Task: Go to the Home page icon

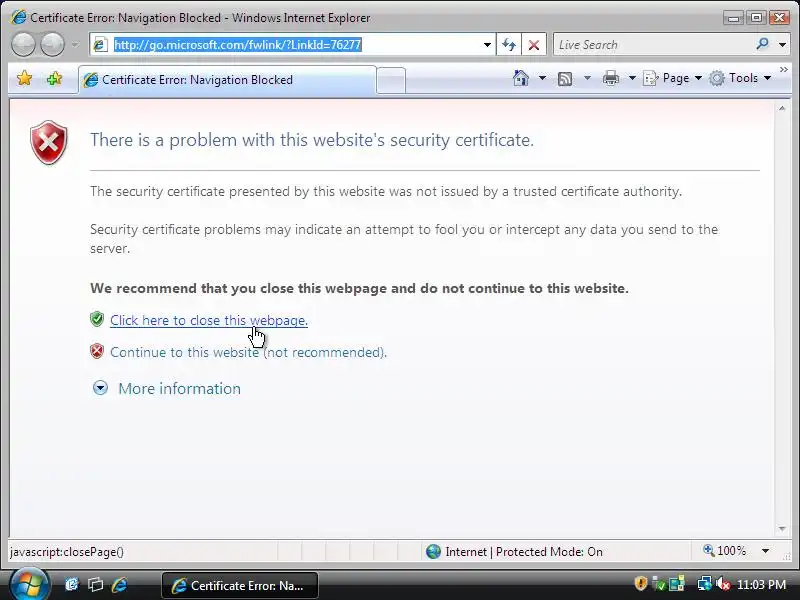Action: click(520, 78)
